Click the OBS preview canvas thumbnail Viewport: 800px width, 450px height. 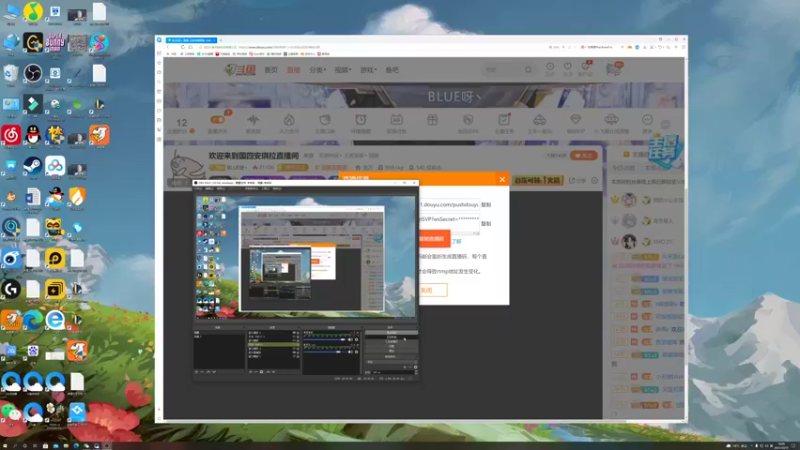tap(306, 258)
